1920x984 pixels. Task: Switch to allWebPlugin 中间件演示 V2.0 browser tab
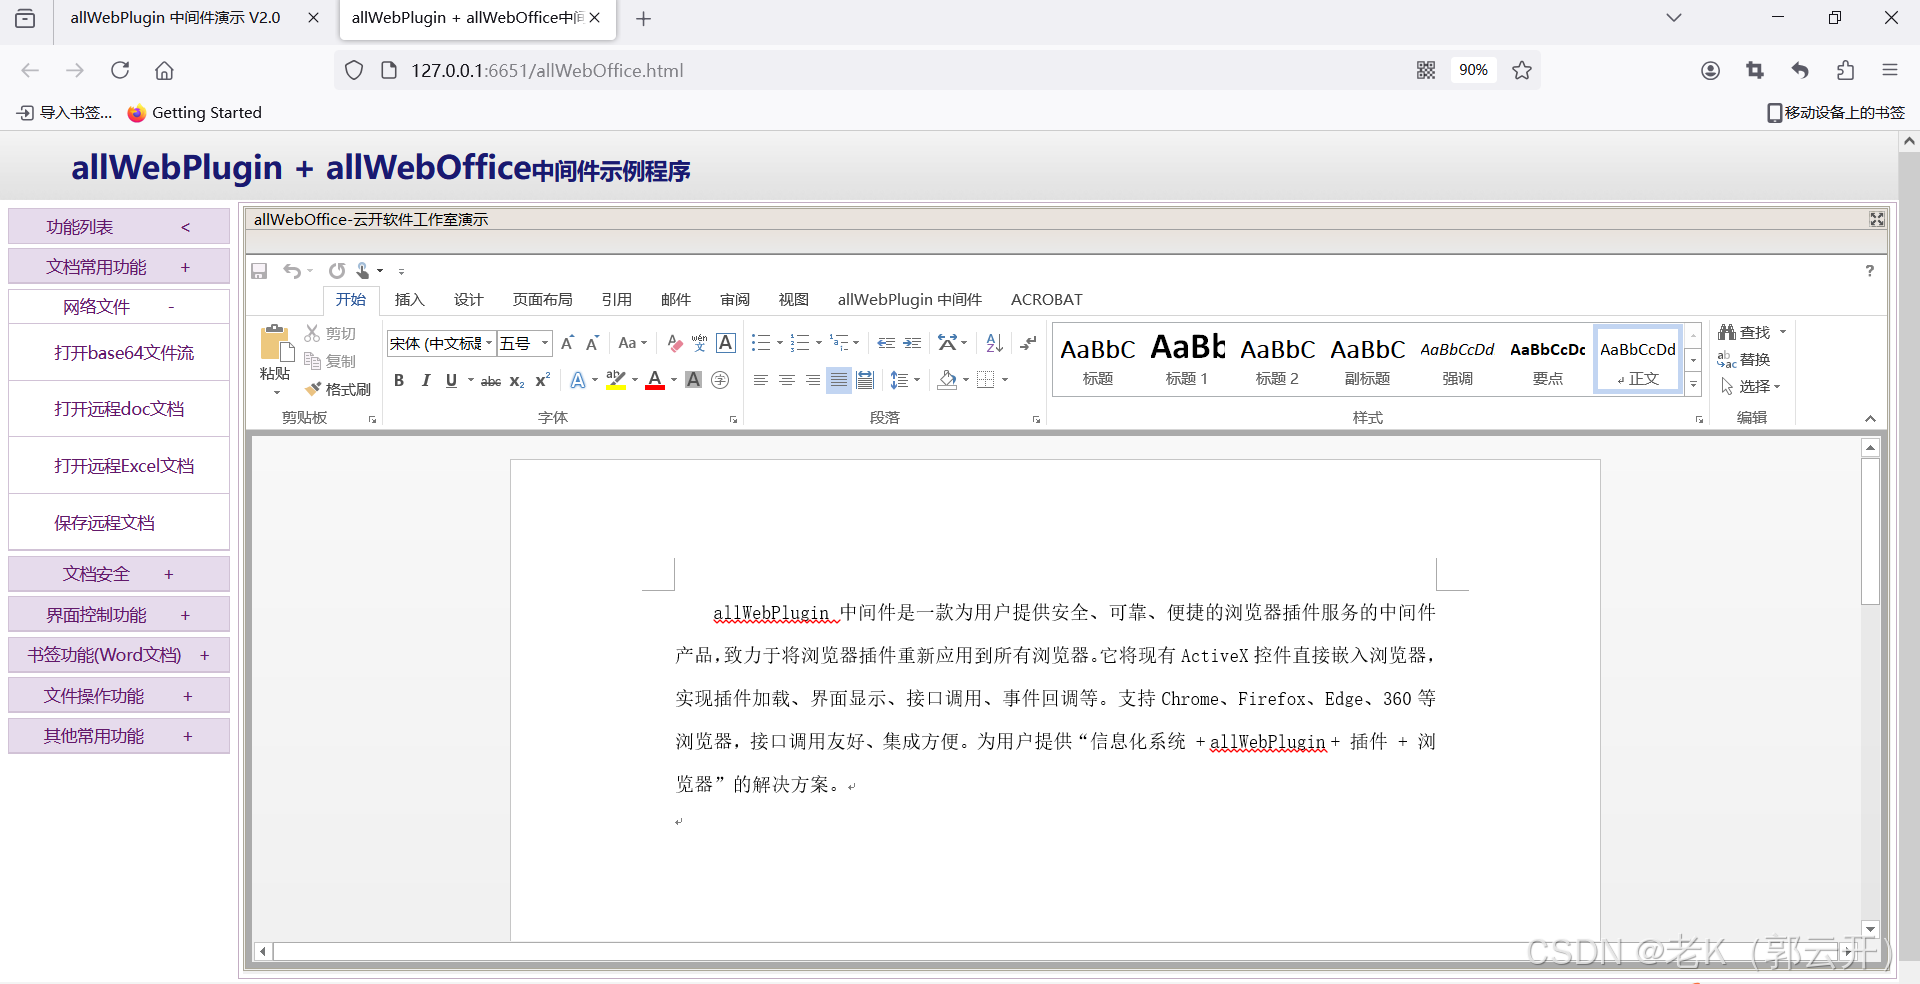pos(175,18)
